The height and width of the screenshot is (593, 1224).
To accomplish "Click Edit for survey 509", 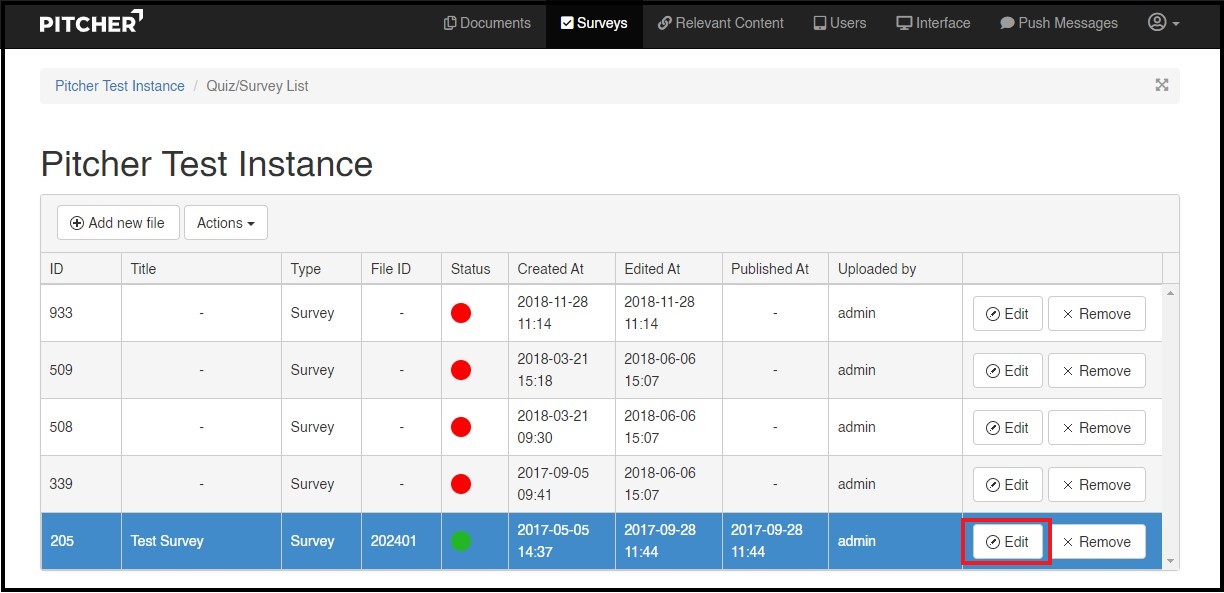I will [x=1007, y=371].
